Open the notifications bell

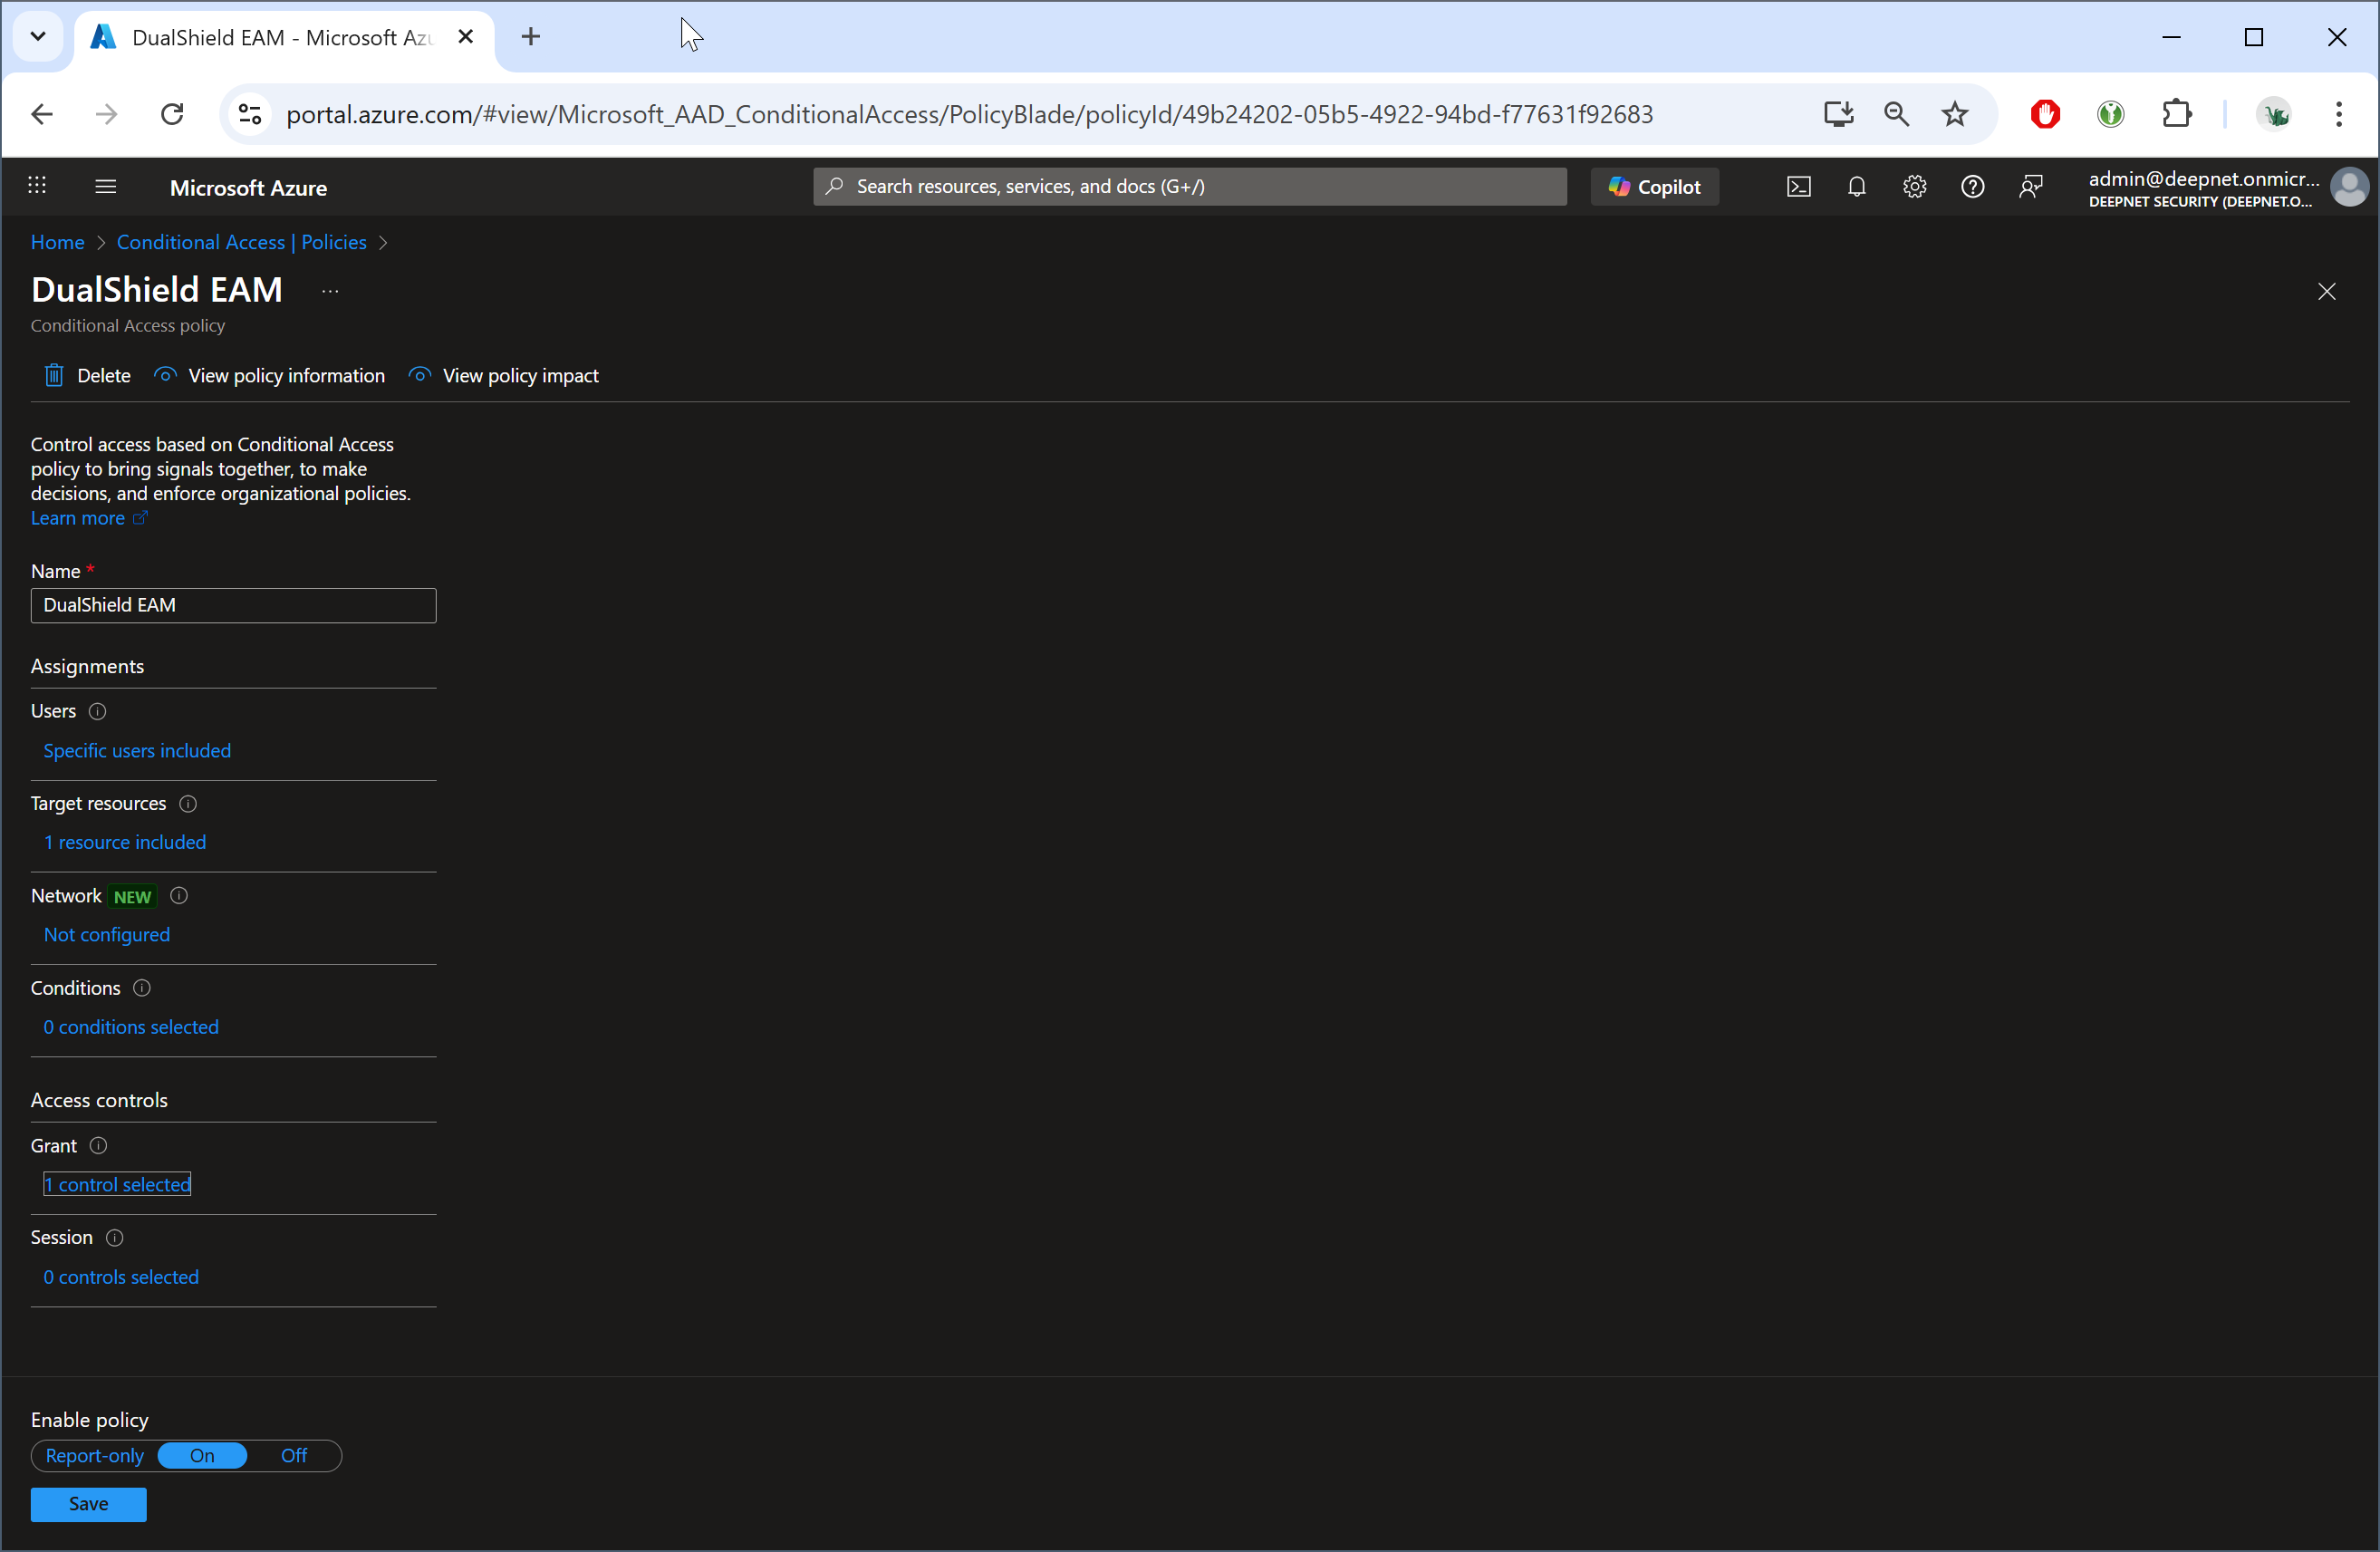1856,187
